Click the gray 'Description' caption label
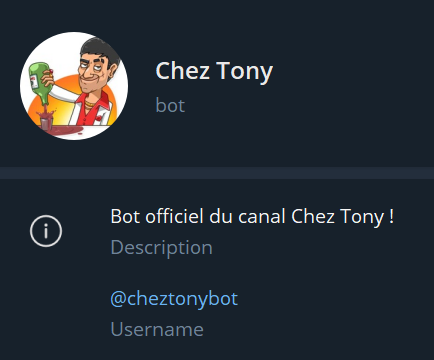Screen dimensions: 434x360 (161, 248)
